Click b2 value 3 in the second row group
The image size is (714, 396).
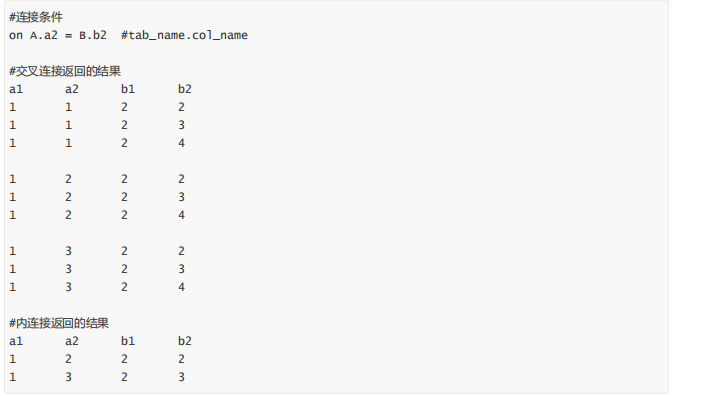pos(181,197)
